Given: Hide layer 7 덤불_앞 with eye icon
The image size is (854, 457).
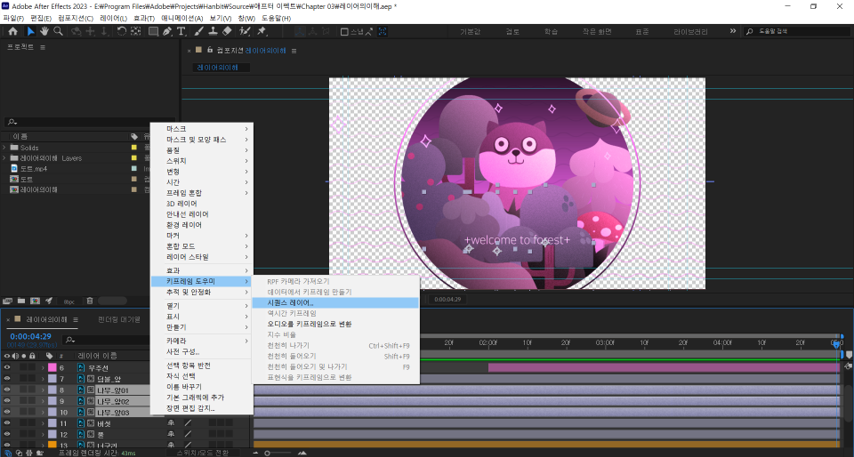Looking at the screenshot, I should pos(7,379).
